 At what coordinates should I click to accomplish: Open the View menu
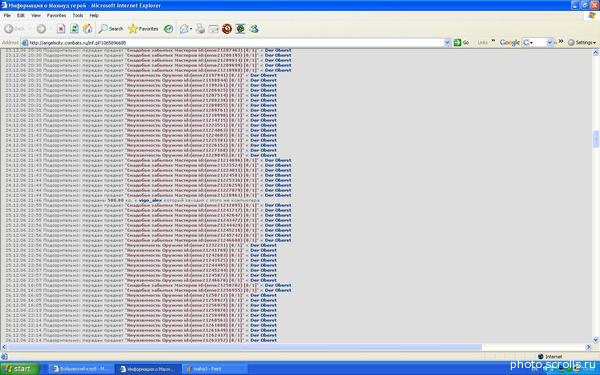[x=36, y=15]
